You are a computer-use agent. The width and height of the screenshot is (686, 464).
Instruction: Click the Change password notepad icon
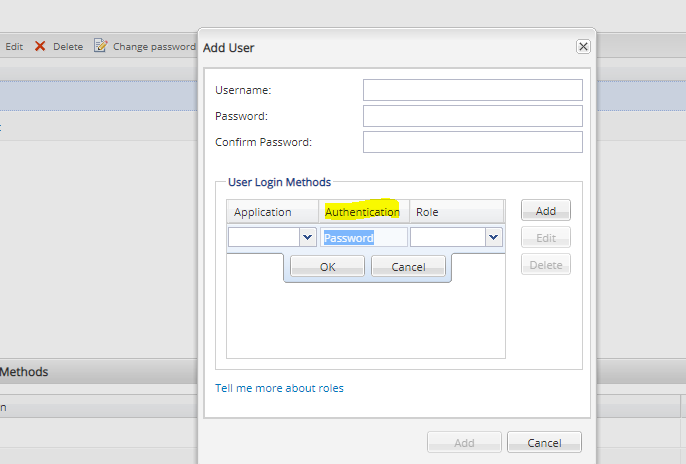[100, 46]
